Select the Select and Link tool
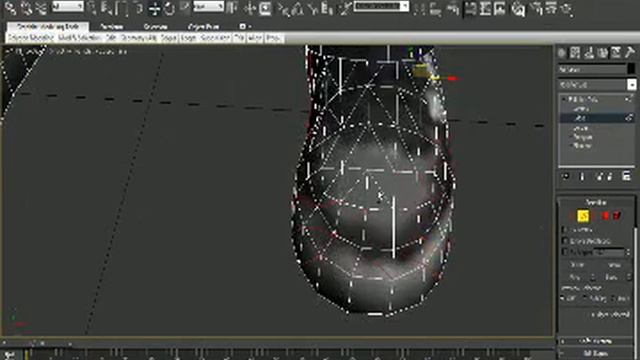 coord(11,8)
